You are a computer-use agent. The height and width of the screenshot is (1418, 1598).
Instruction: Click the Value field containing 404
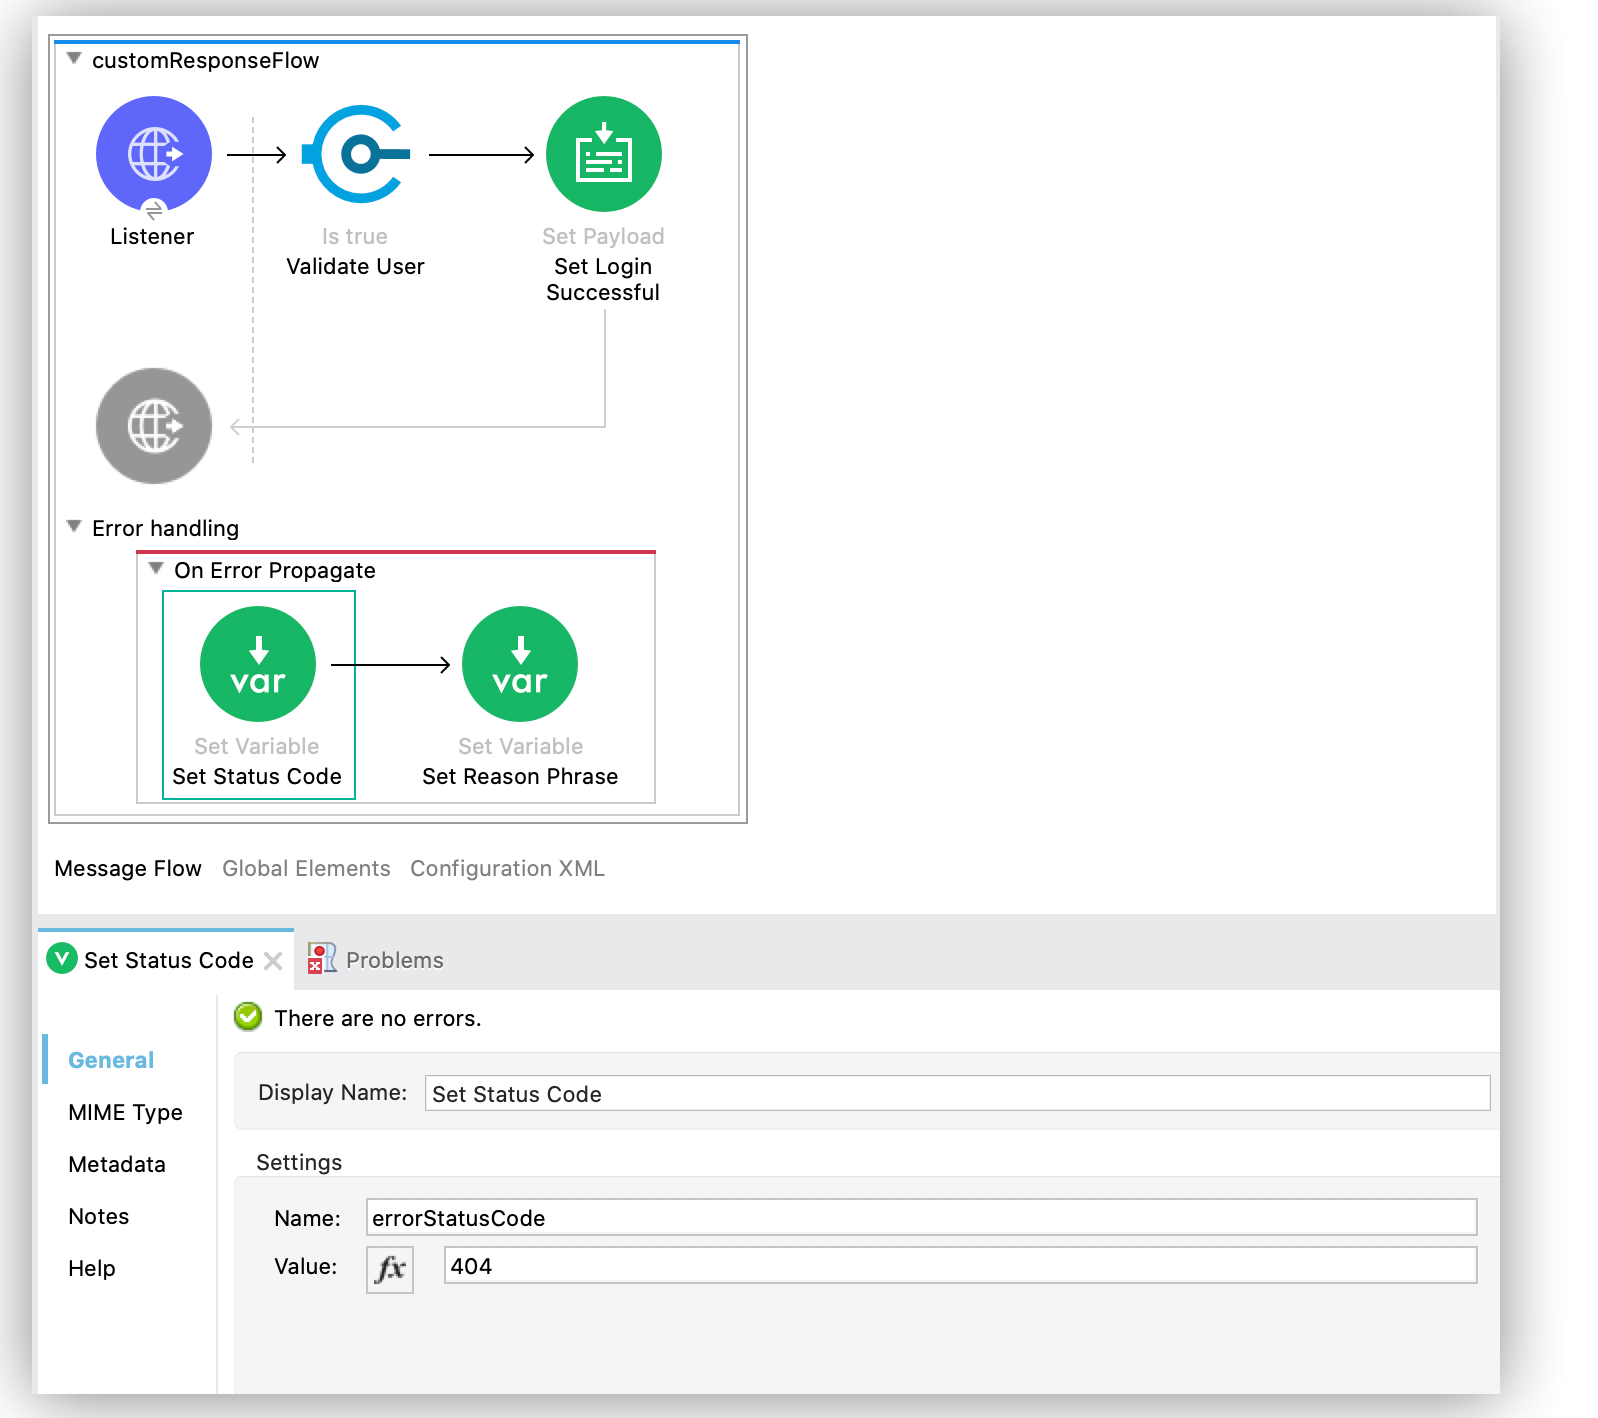click(960, 1266)
